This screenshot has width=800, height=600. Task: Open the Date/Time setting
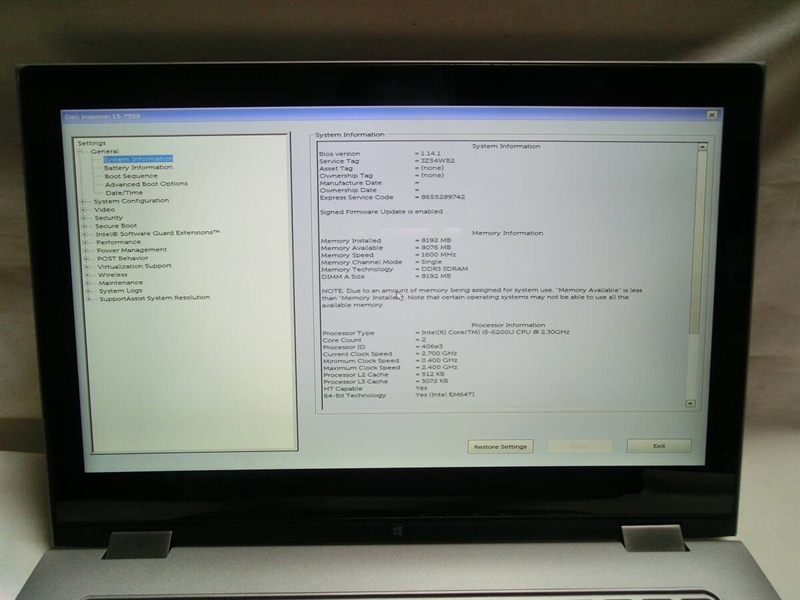pyautogui.click(x=123, y=192)
